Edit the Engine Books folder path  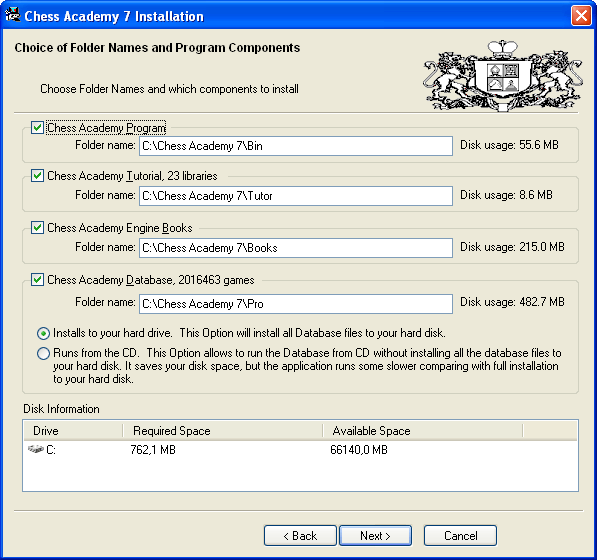point(296,248)
